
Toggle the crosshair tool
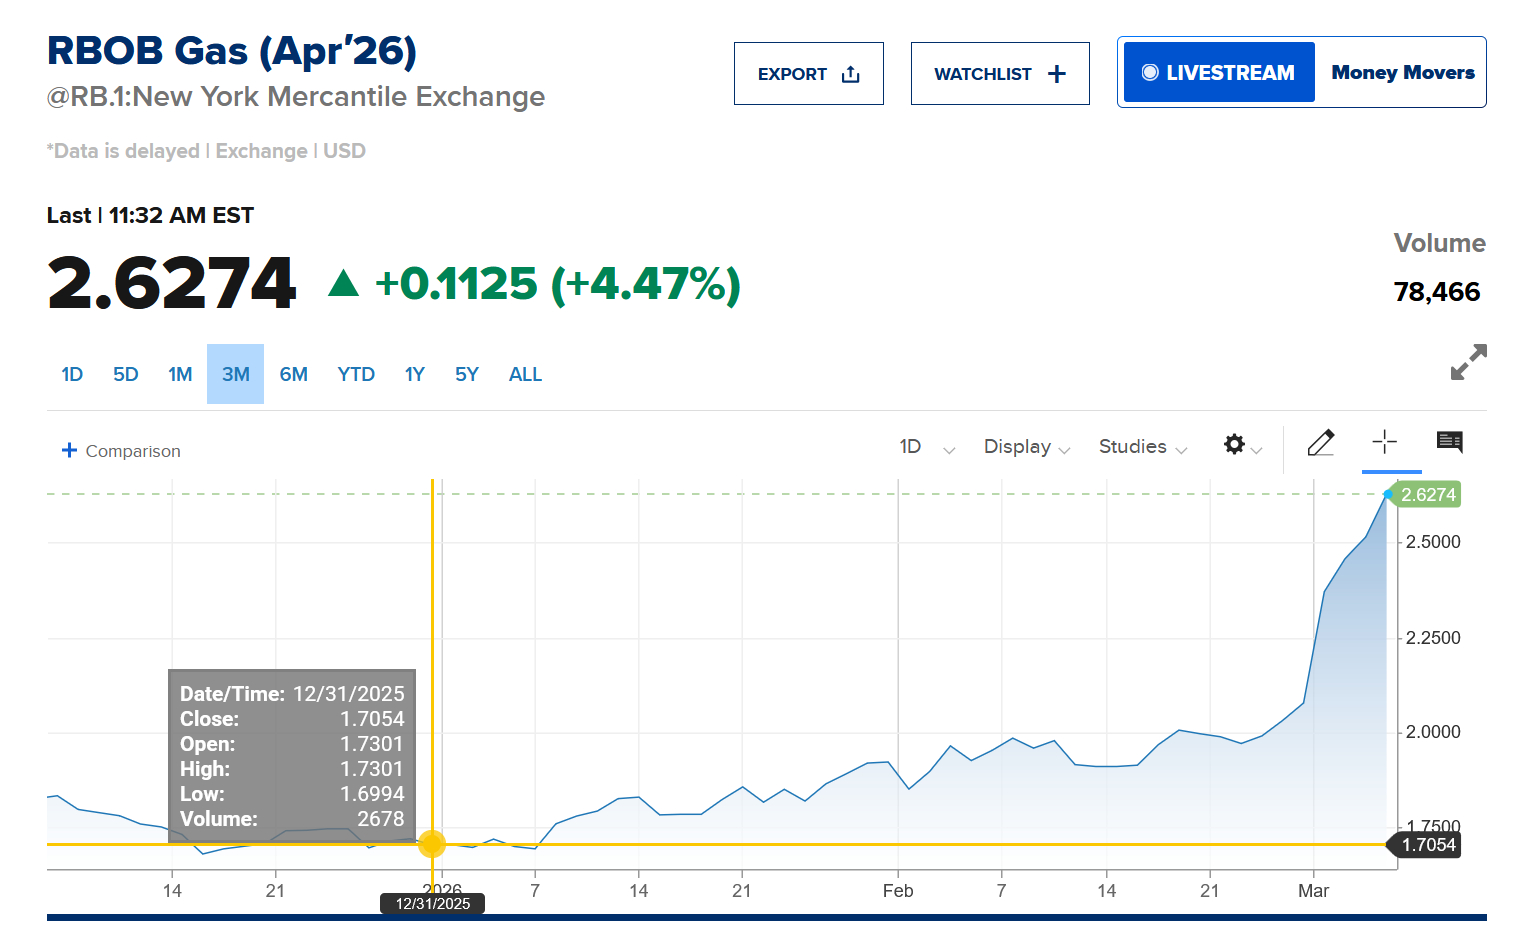(1385, 442)
